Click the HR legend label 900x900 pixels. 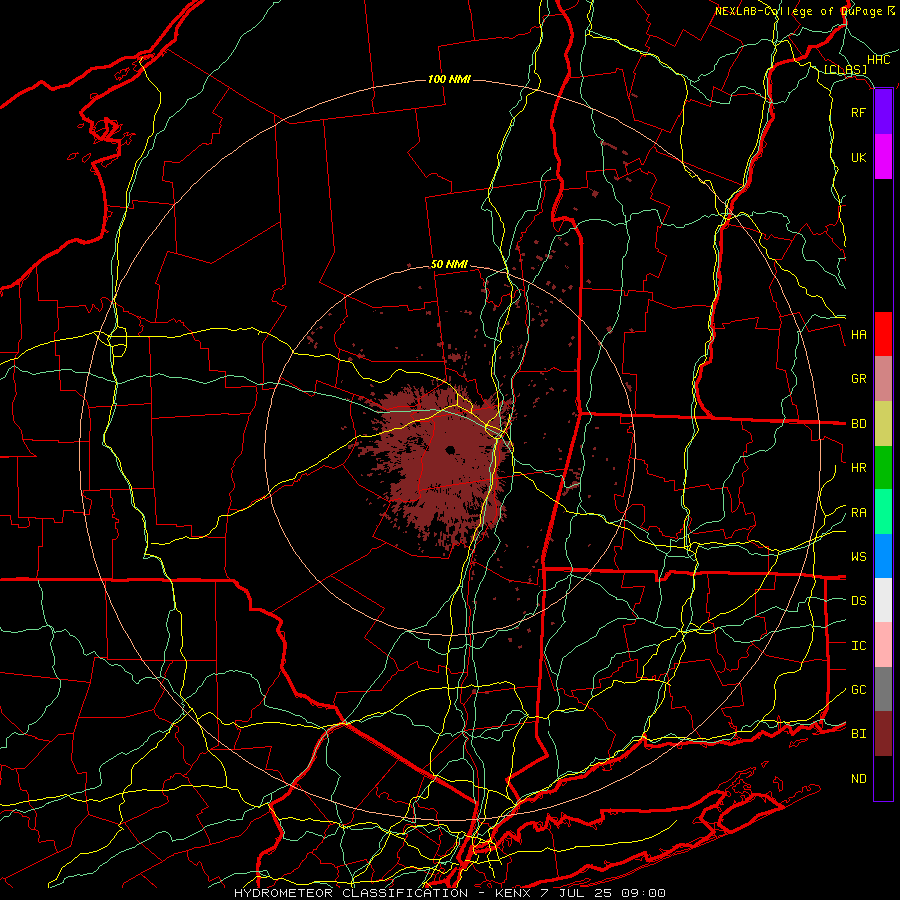tap(858, 468)
